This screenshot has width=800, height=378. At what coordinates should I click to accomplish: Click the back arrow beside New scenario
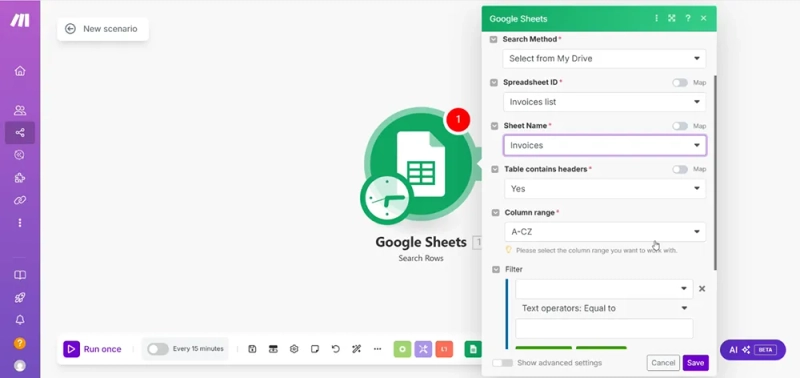(70, 29)
